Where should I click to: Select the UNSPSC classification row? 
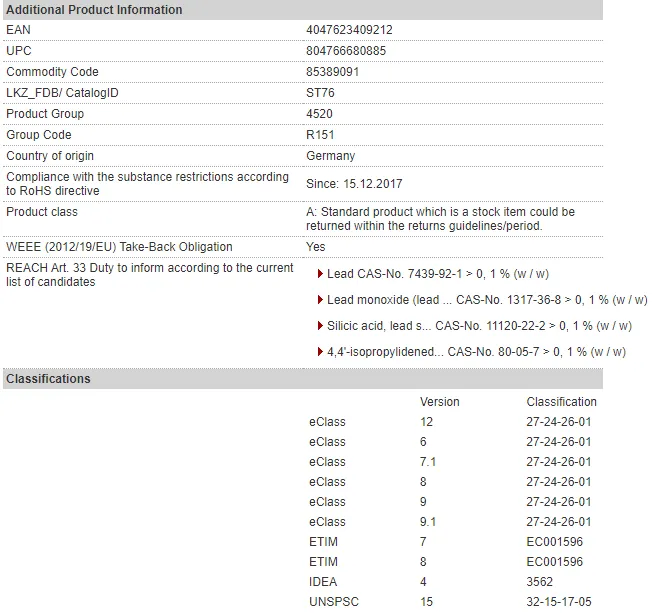[450, 601]
